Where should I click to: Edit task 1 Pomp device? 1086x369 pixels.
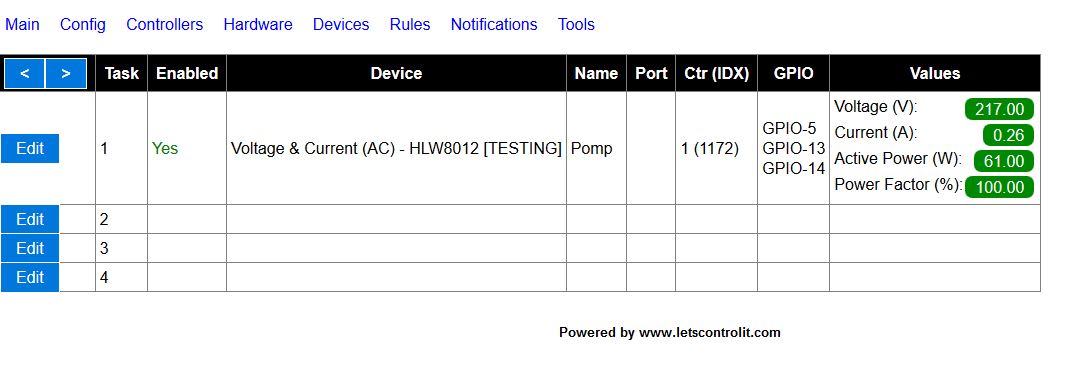(30, 148)
